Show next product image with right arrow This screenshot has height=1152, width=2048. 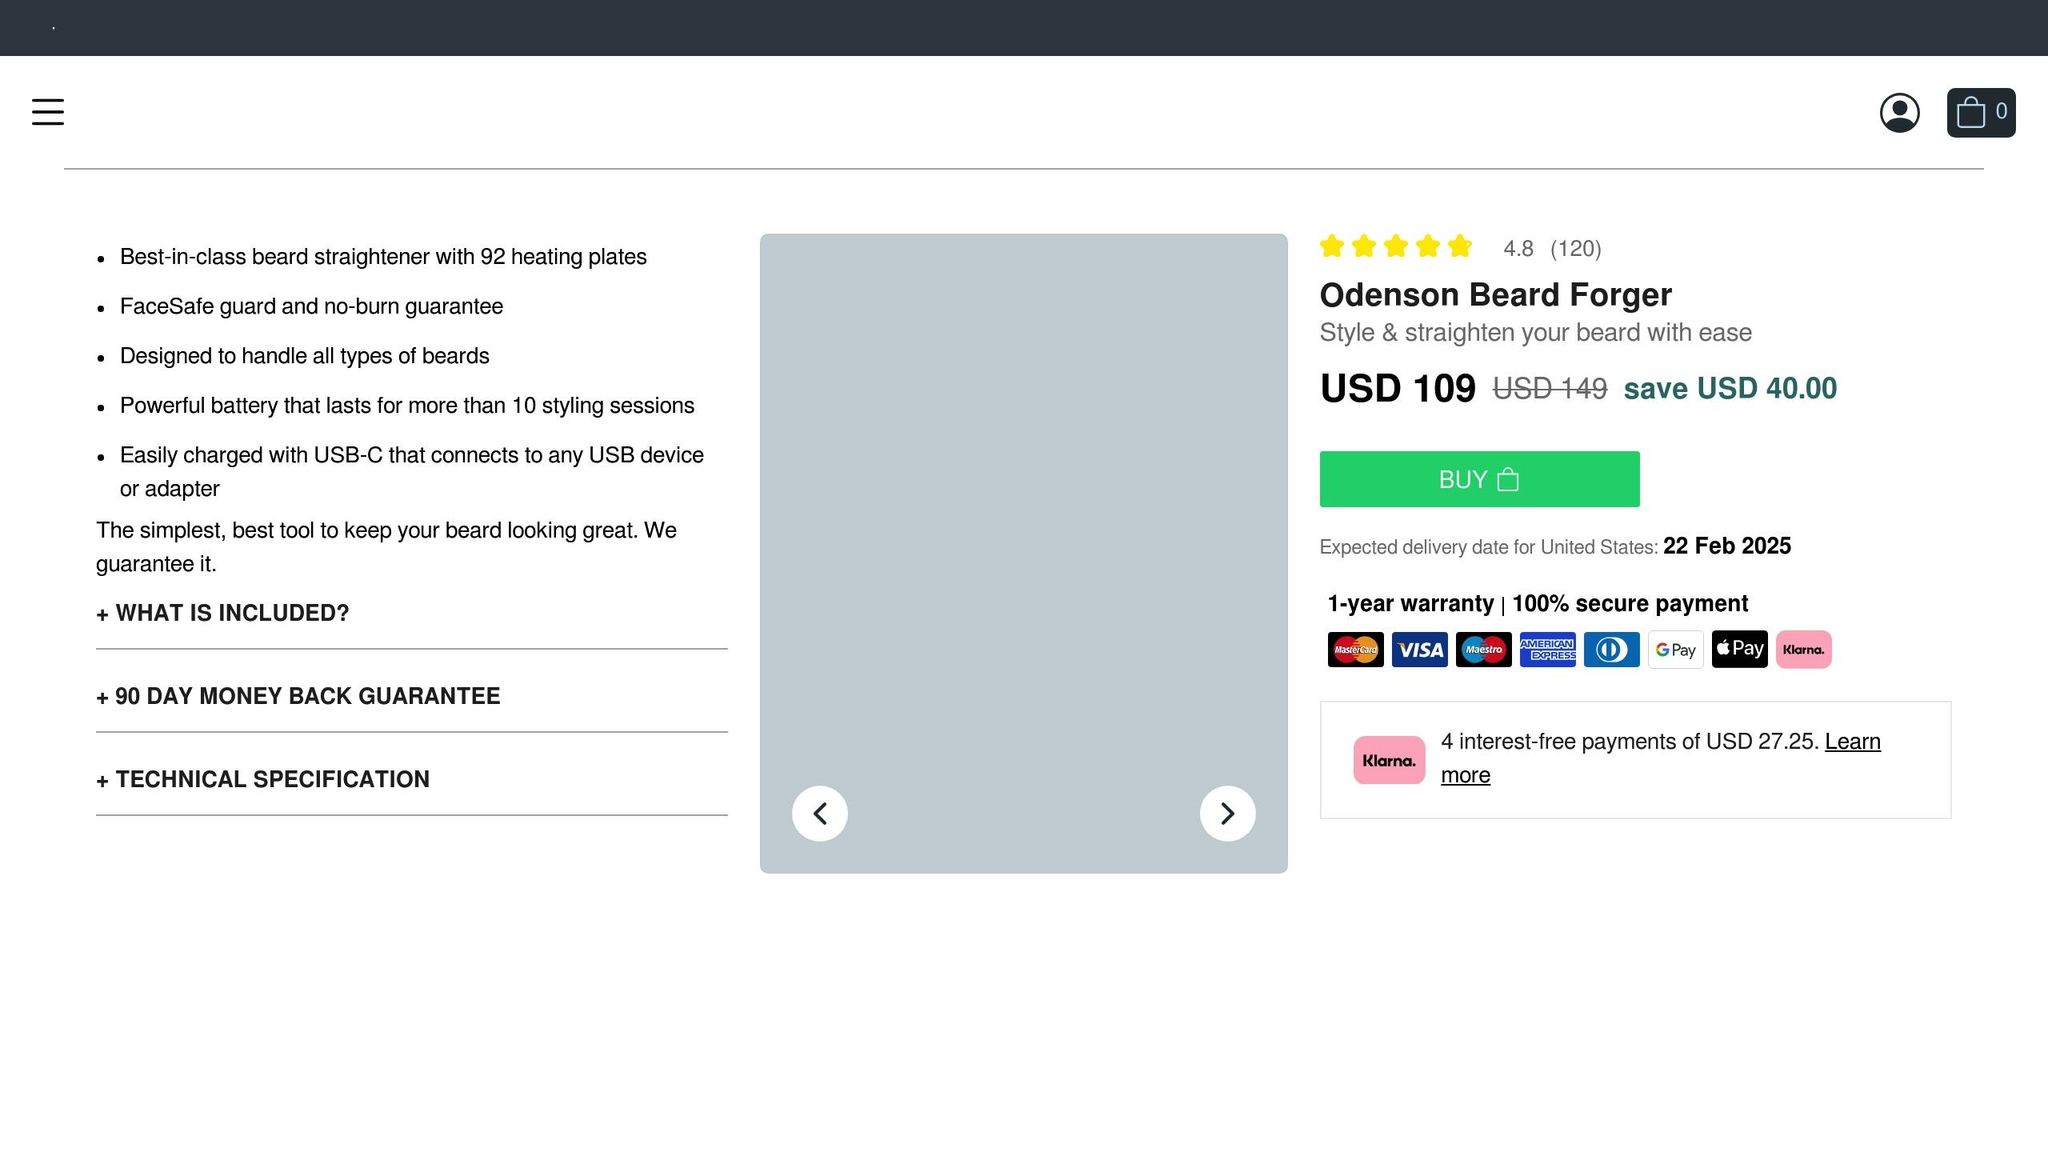tap(1227, 813)
